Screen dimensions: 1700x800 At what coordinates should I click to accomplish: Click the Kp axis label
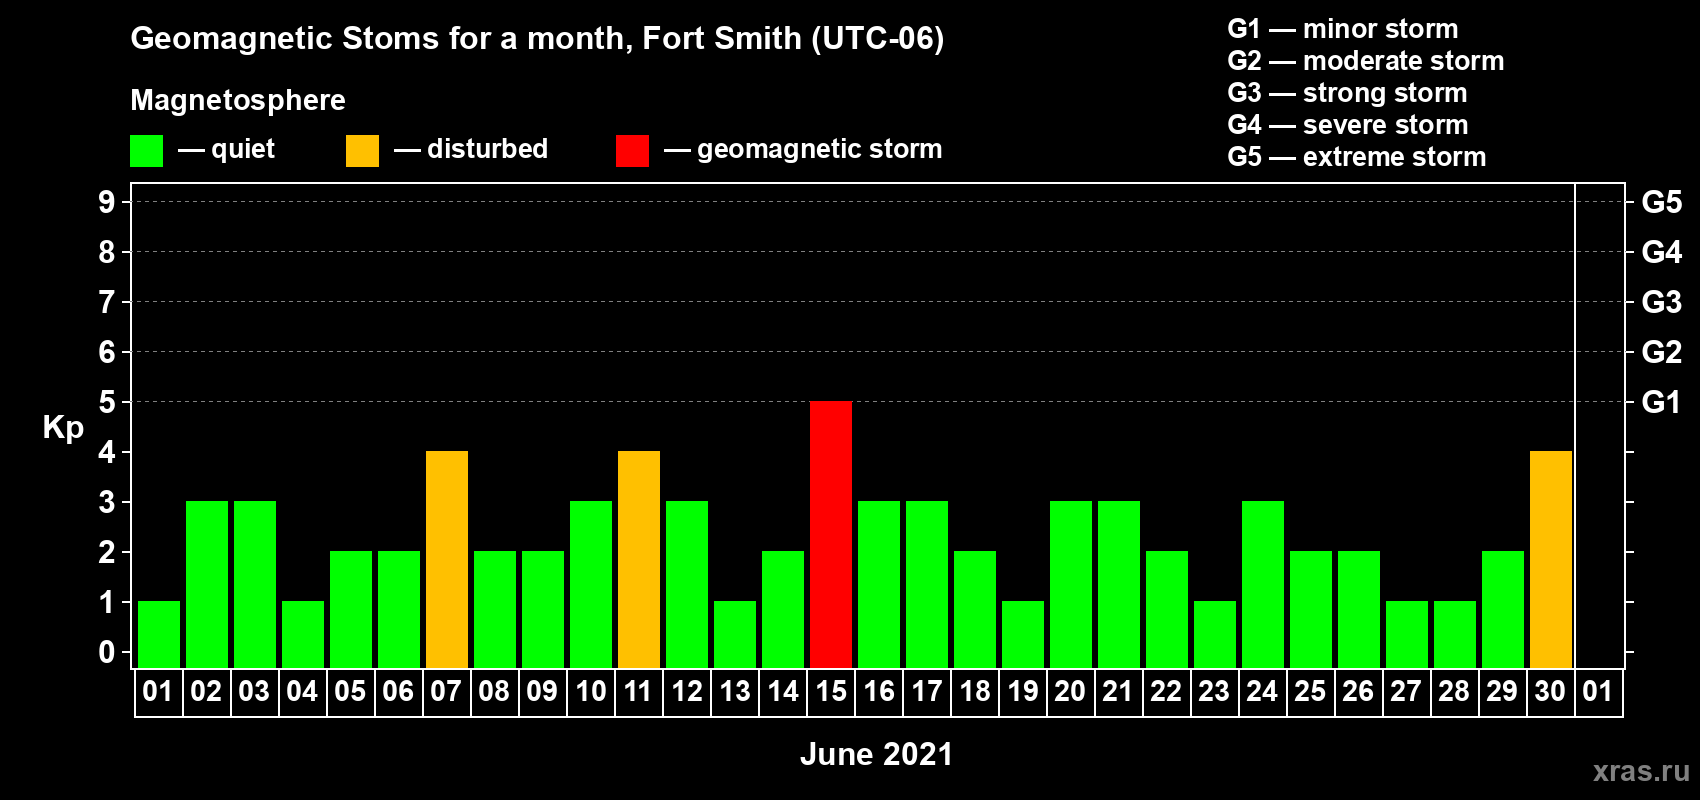click(63, 428)
